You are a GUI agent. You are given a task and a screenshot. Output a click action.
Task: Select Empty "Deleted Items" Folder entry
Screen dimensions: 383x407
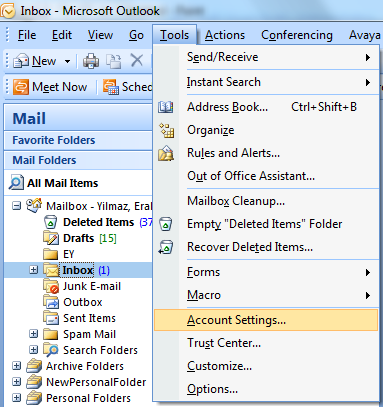pyautogui.click(x=266, y=224)
